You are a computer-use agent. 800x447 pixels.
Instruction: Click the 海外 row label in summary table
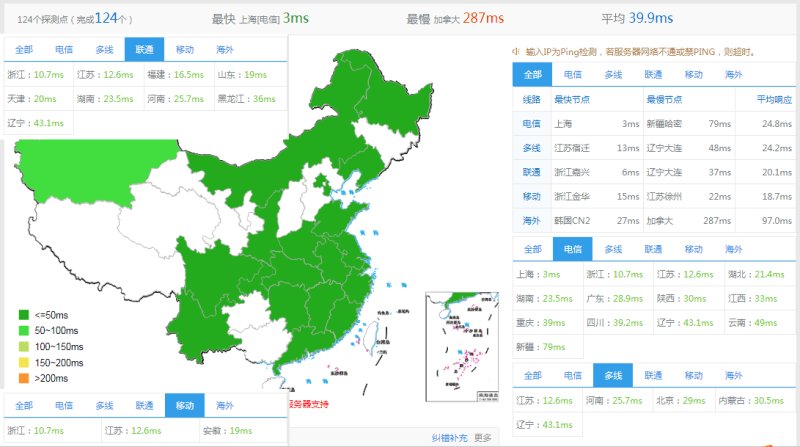click(531, 220)
